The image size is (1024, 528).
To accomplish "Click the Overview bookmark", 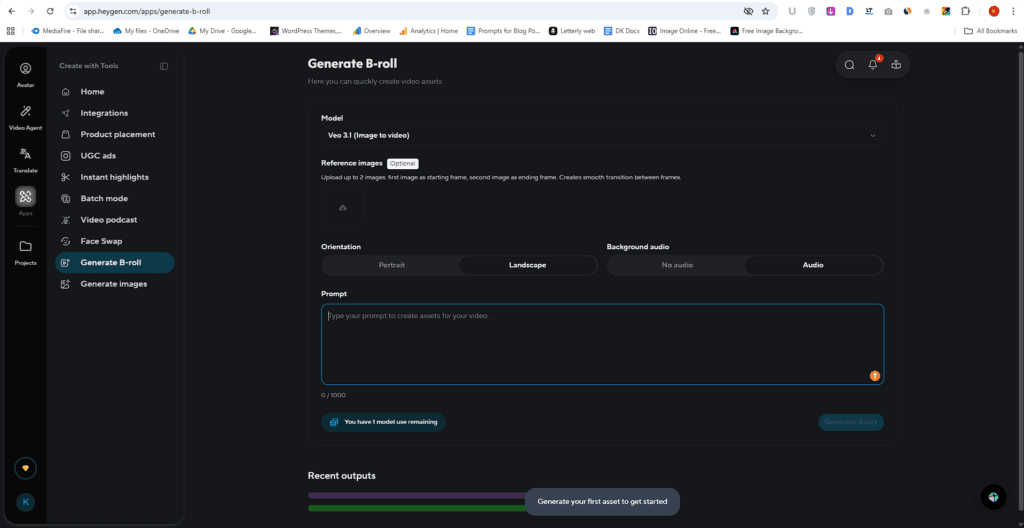I will [372, 31].
